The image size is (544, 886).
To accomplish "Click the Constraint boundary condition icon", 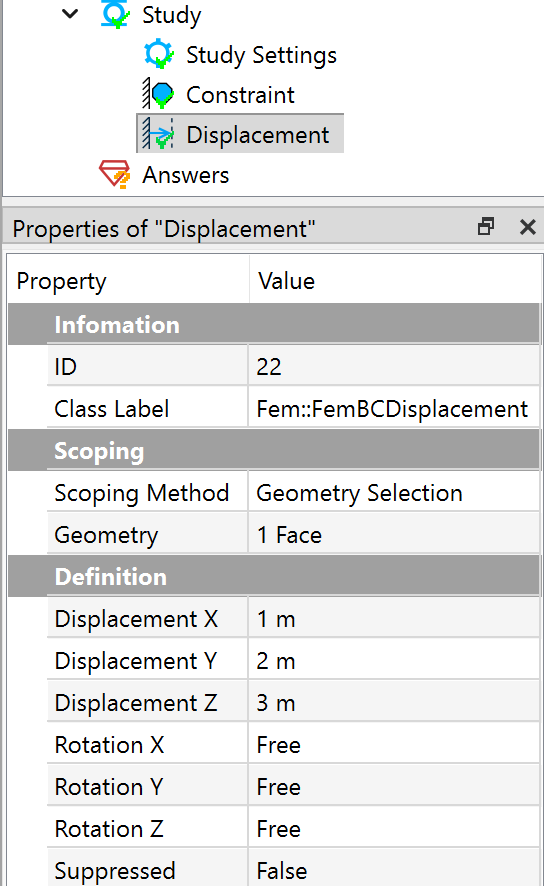I will [x=158, y=94].
